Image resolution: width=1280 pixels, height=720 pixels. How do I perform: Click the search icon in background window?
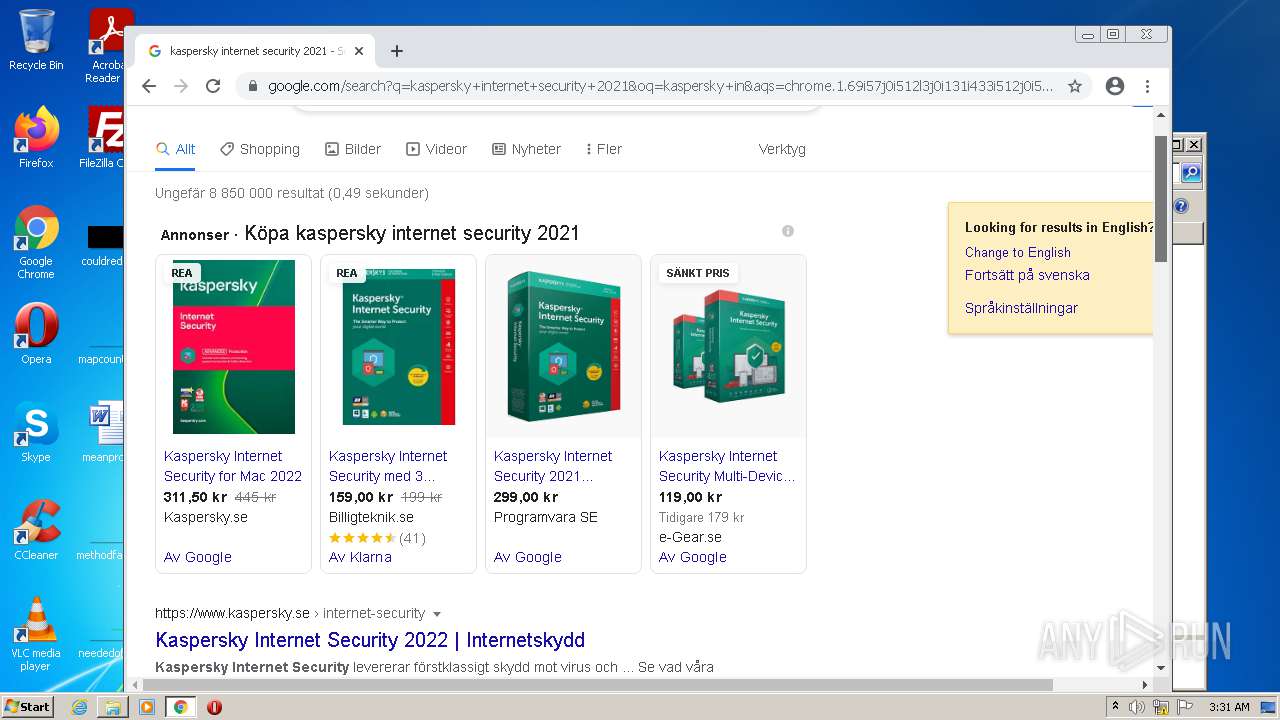[x=1190, y=173]
